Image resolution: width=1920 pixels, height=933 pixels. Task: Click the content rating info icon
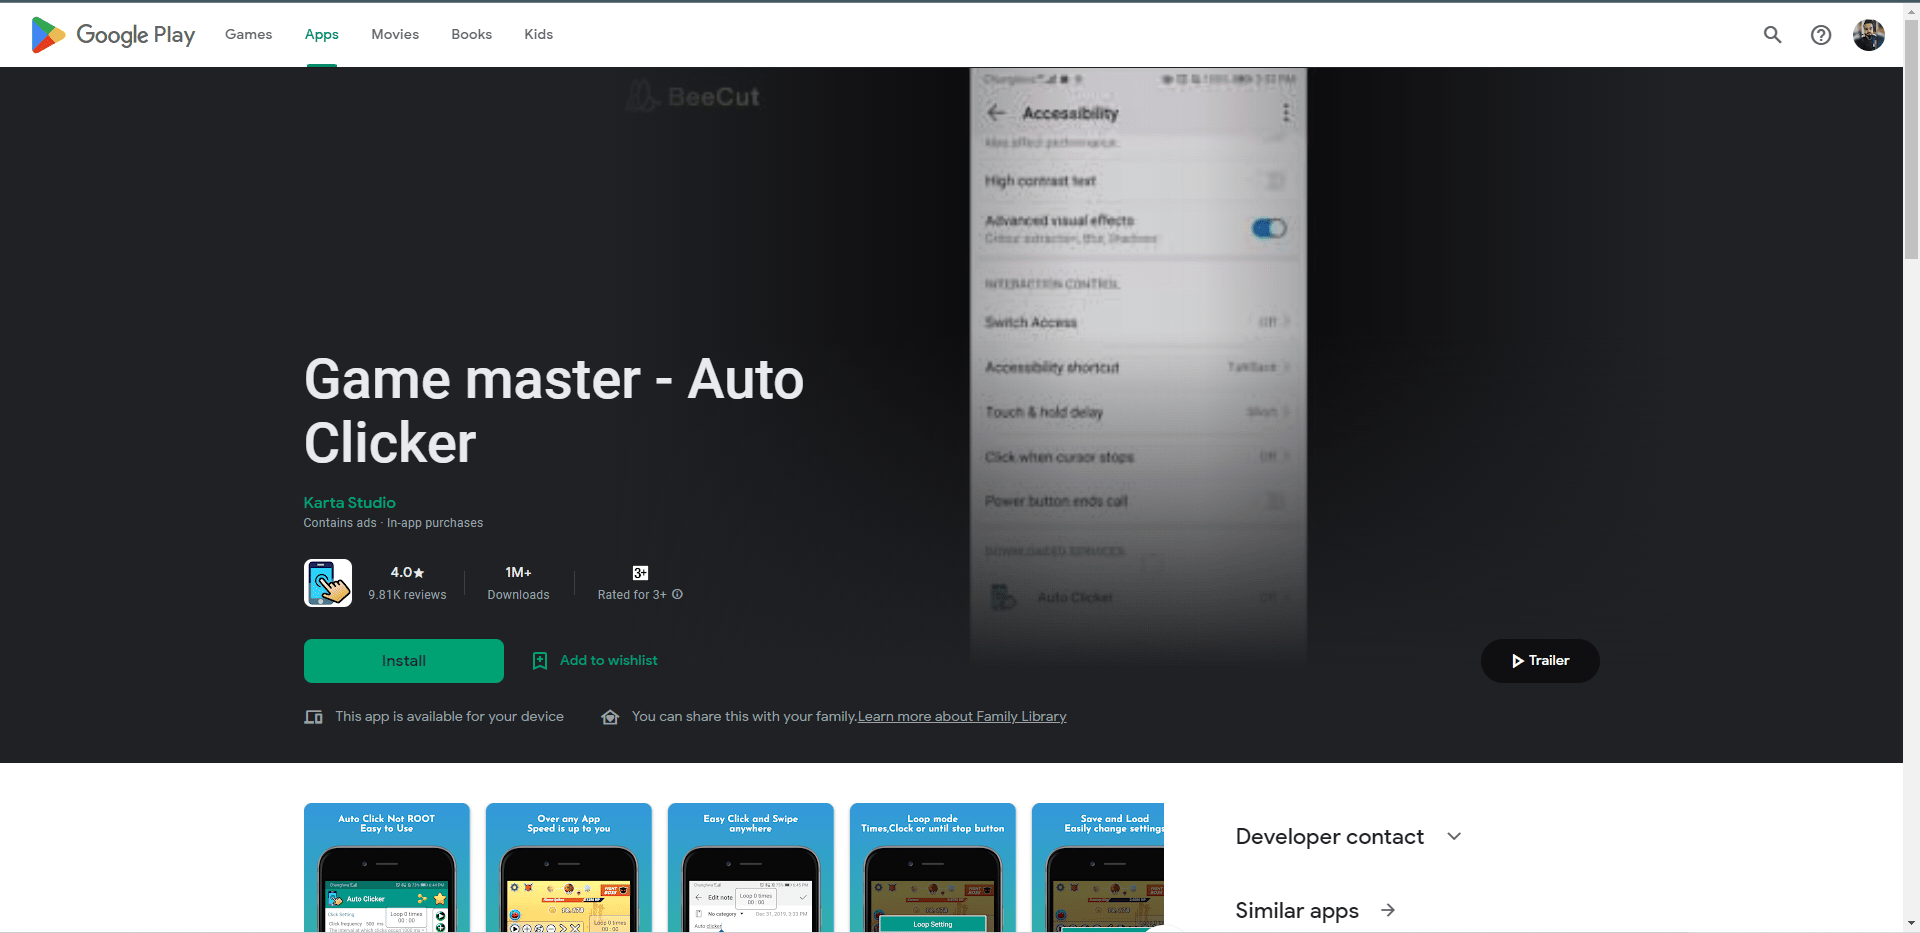pyautogui.click(x=677, y=594)
